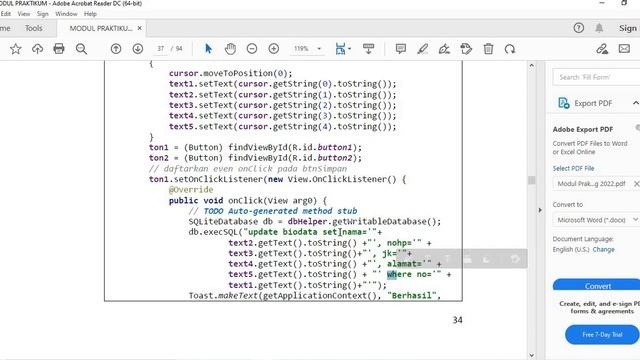Click the Search 'Fill Form' field
Viewport: 640px width, 360px height.
[x=596, y=77]
